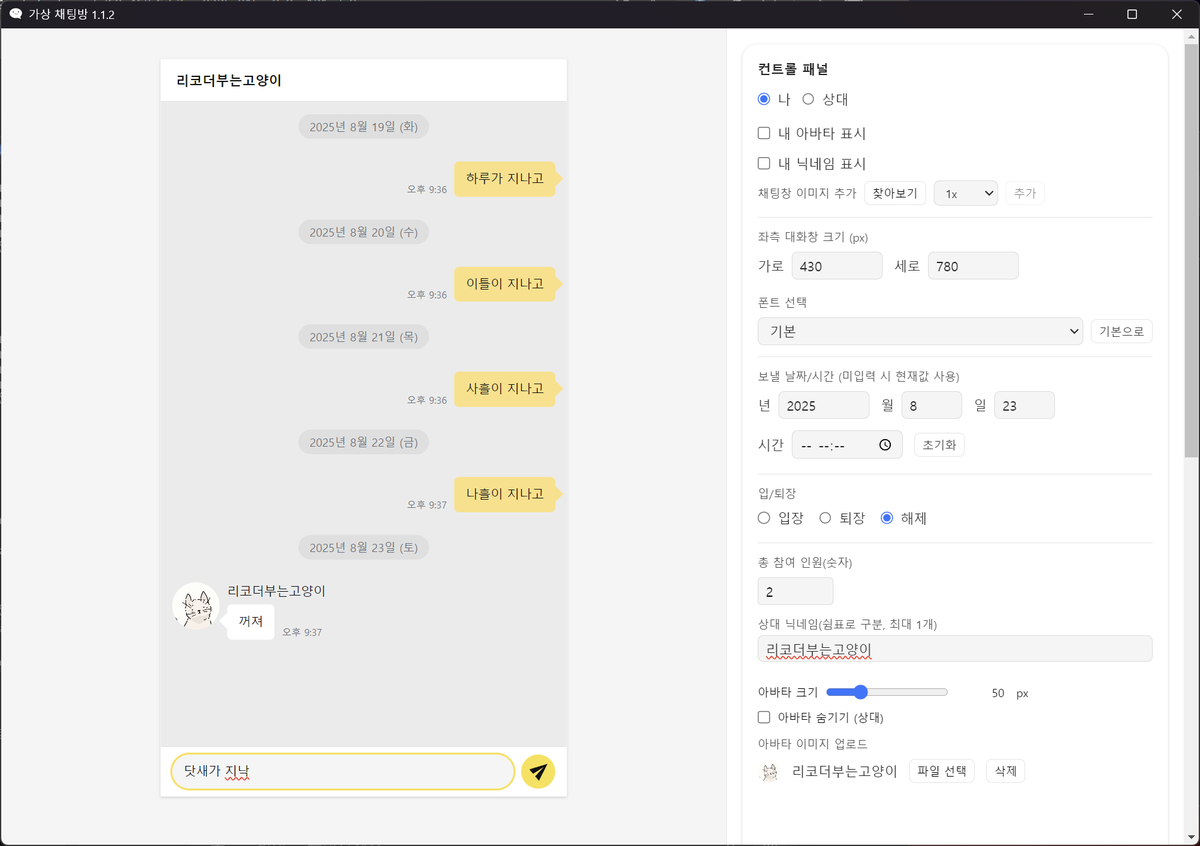
Task: Click the 나흘이 지나고 message bubble
Action: coord(505,494)
